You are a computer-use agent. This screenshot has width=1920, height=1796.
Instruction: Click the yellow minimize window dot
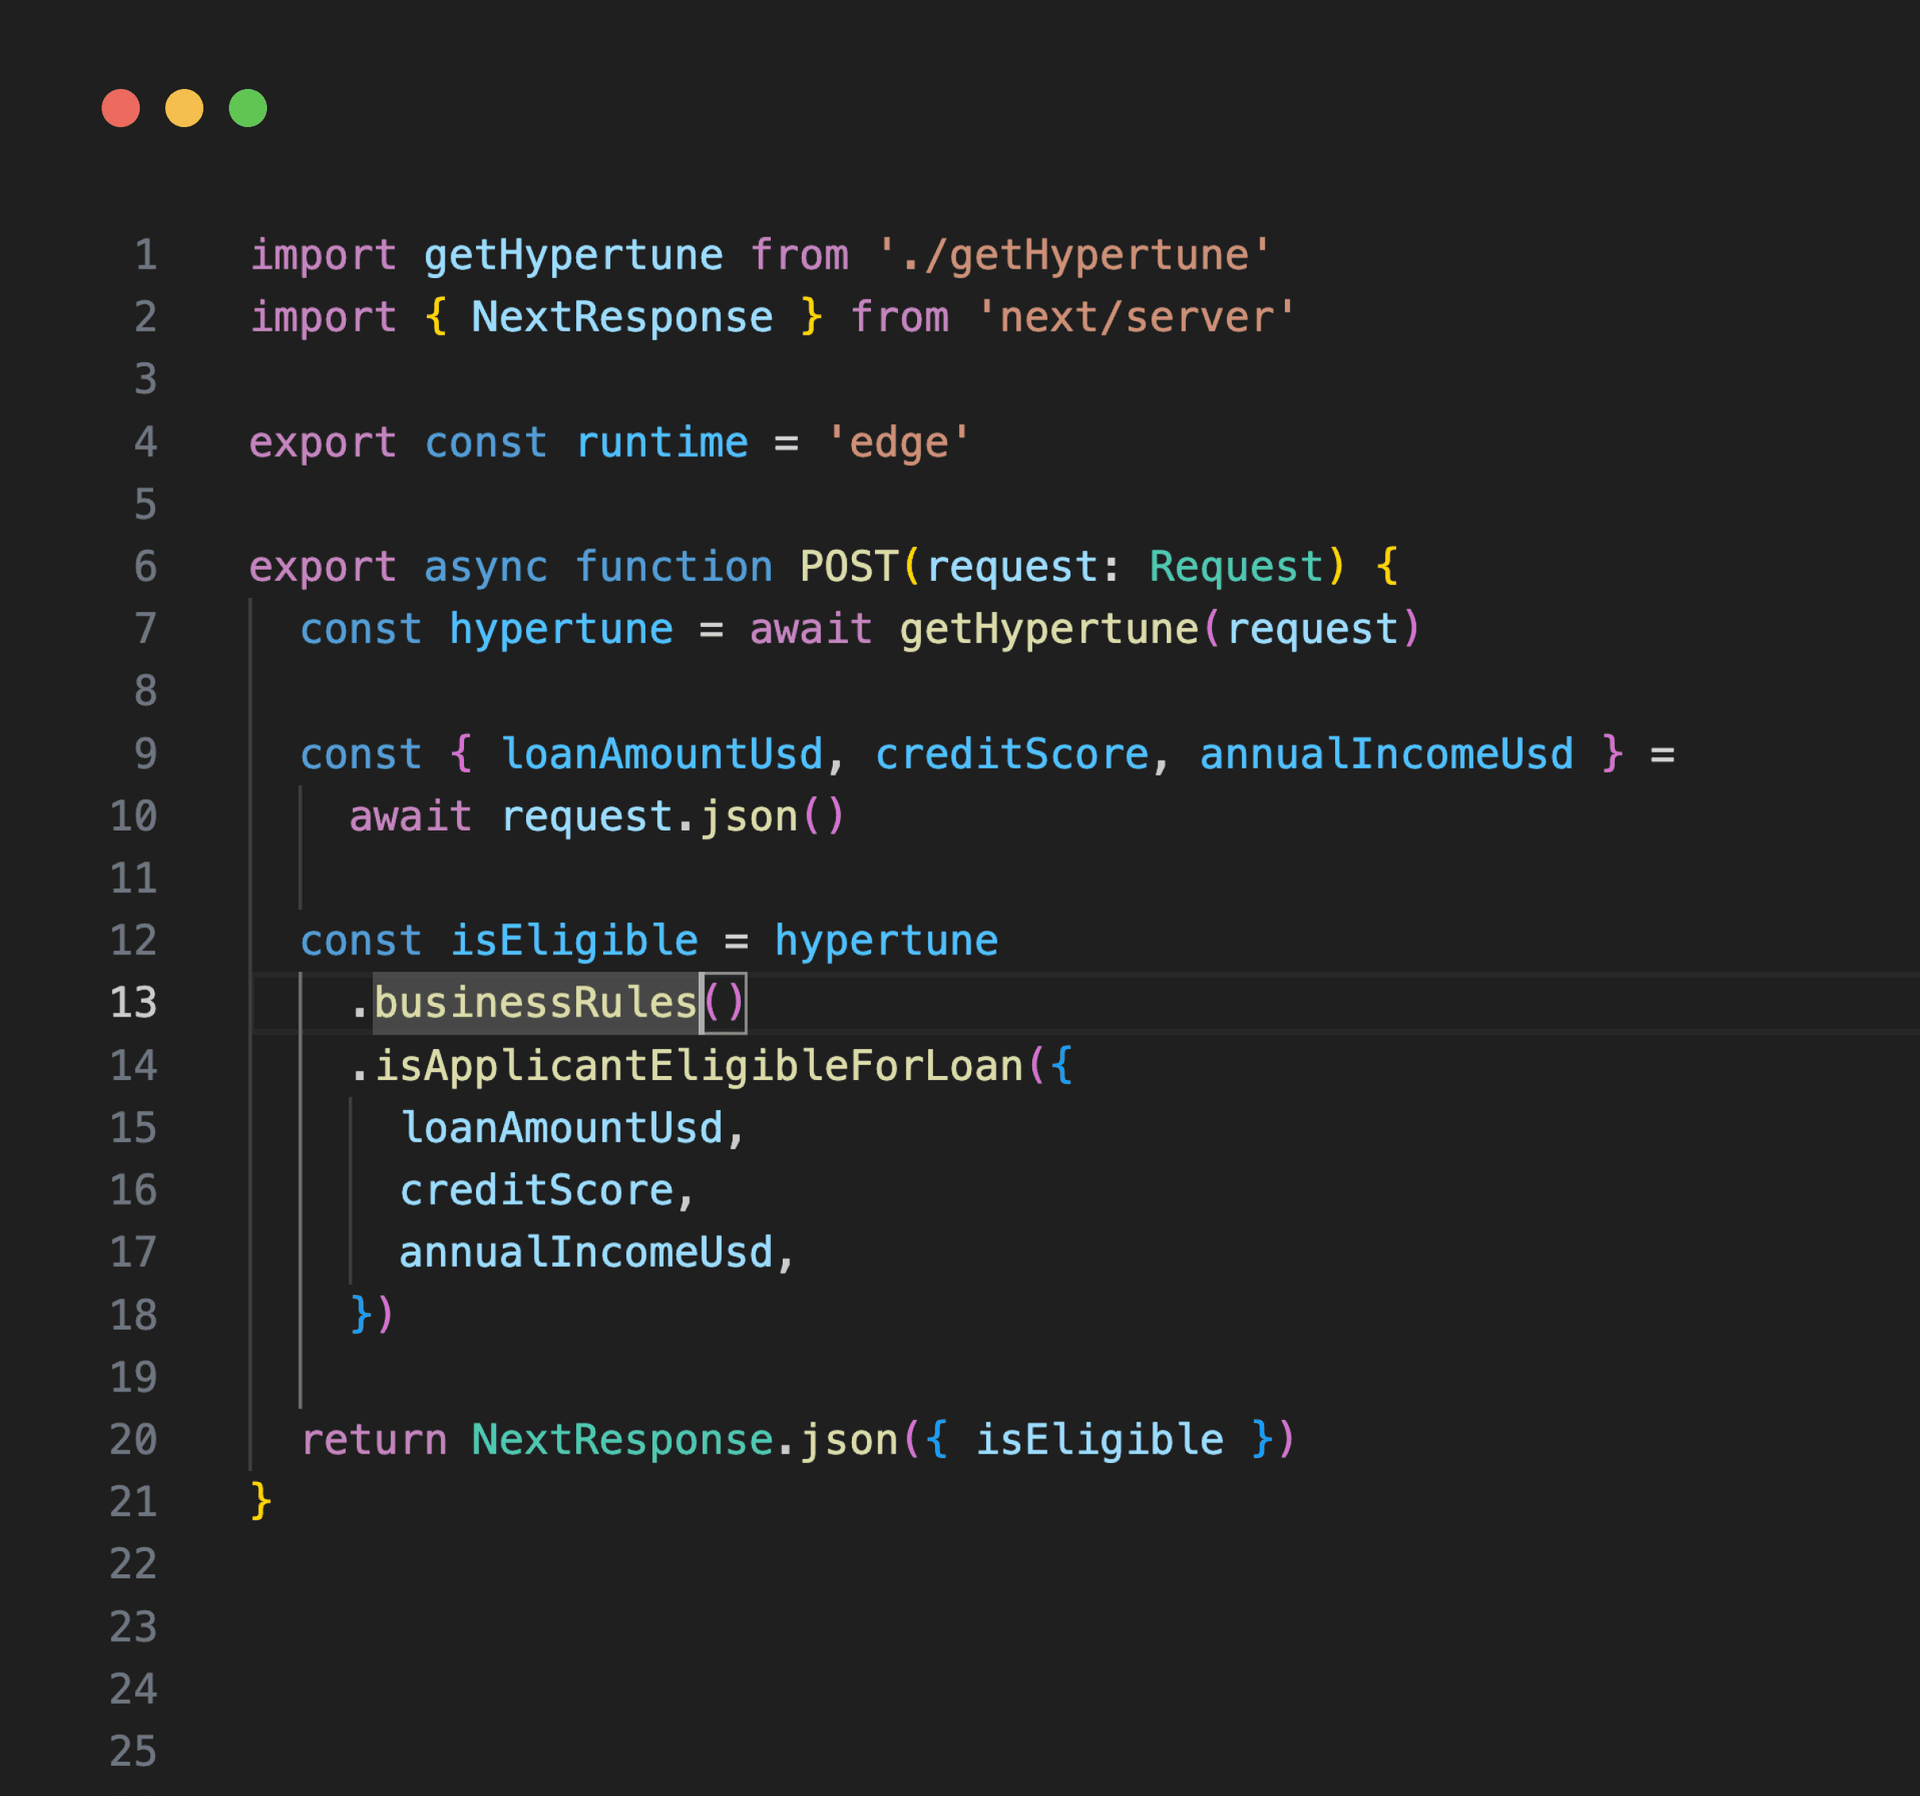point(184,108)
